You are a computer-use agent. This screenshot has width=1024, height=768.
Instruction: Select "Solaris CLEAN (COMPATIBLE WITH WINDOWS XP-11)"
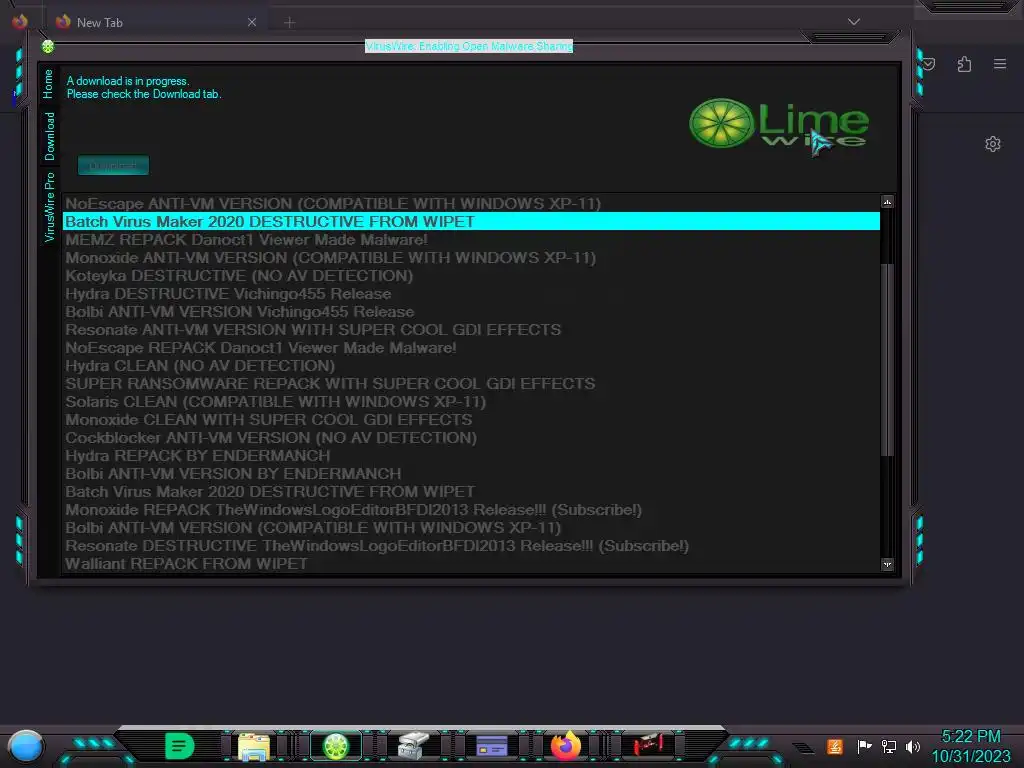coord(472,402)
